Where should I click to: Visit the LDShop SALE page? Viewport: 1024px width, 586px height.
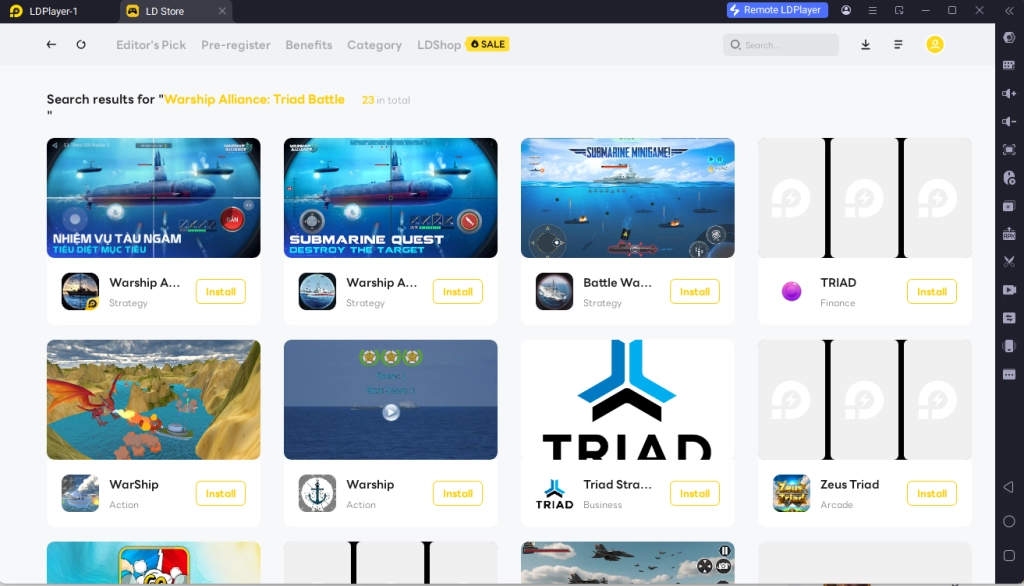click(x=462, y=45)
